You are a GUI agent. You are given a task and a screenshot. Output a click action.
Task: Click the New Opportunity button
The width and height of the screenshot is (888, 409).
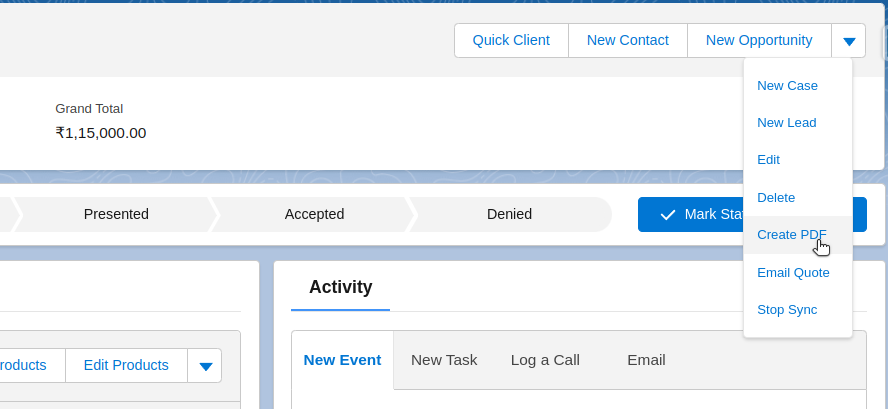[758, 41]
